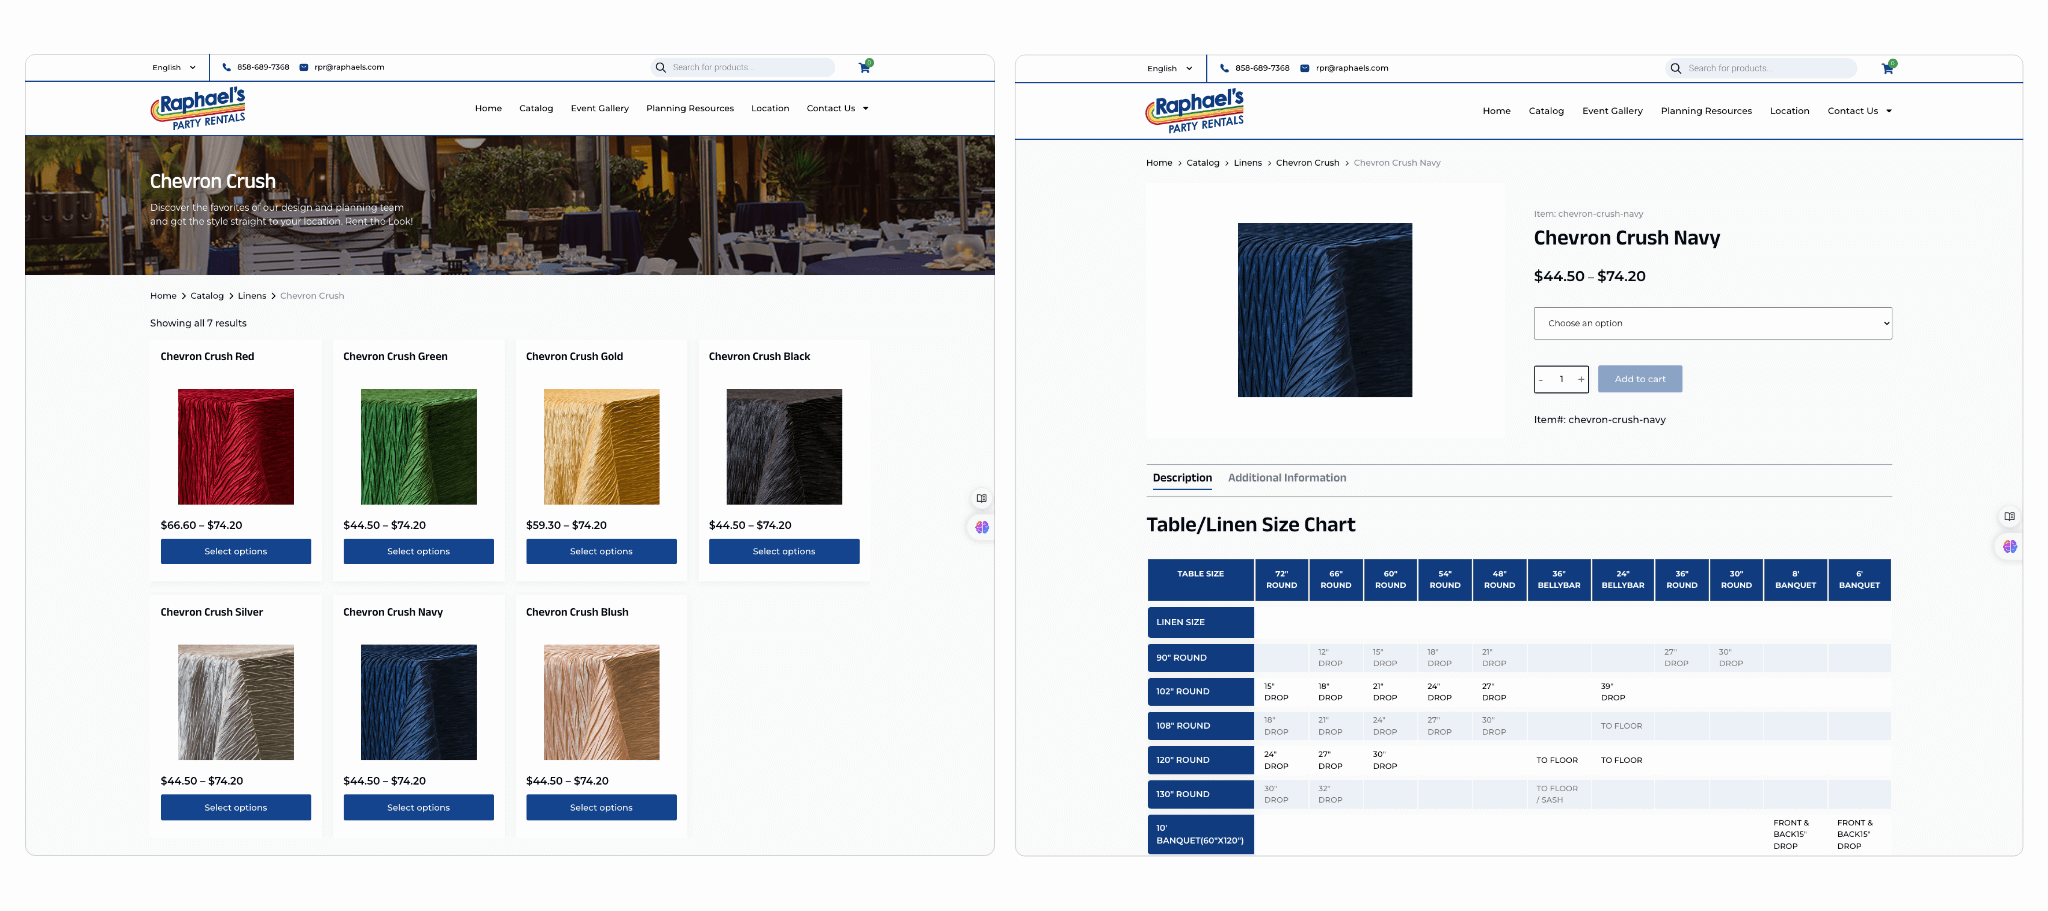The image size is (2048, 911).
Task: Expand the Contact Us menu on right page
Action: (x=1859, y=111)
